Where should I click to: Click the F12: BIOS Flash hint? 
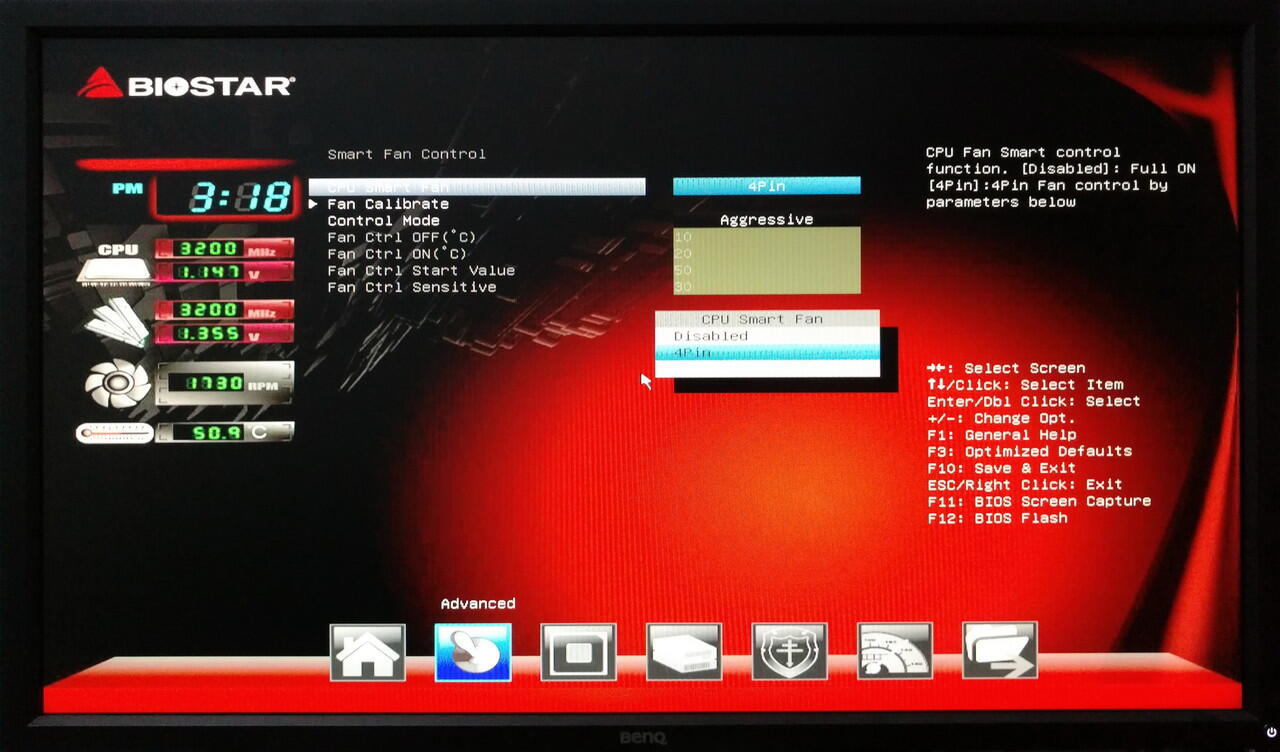pyautogui.click(x=997, y=518)
